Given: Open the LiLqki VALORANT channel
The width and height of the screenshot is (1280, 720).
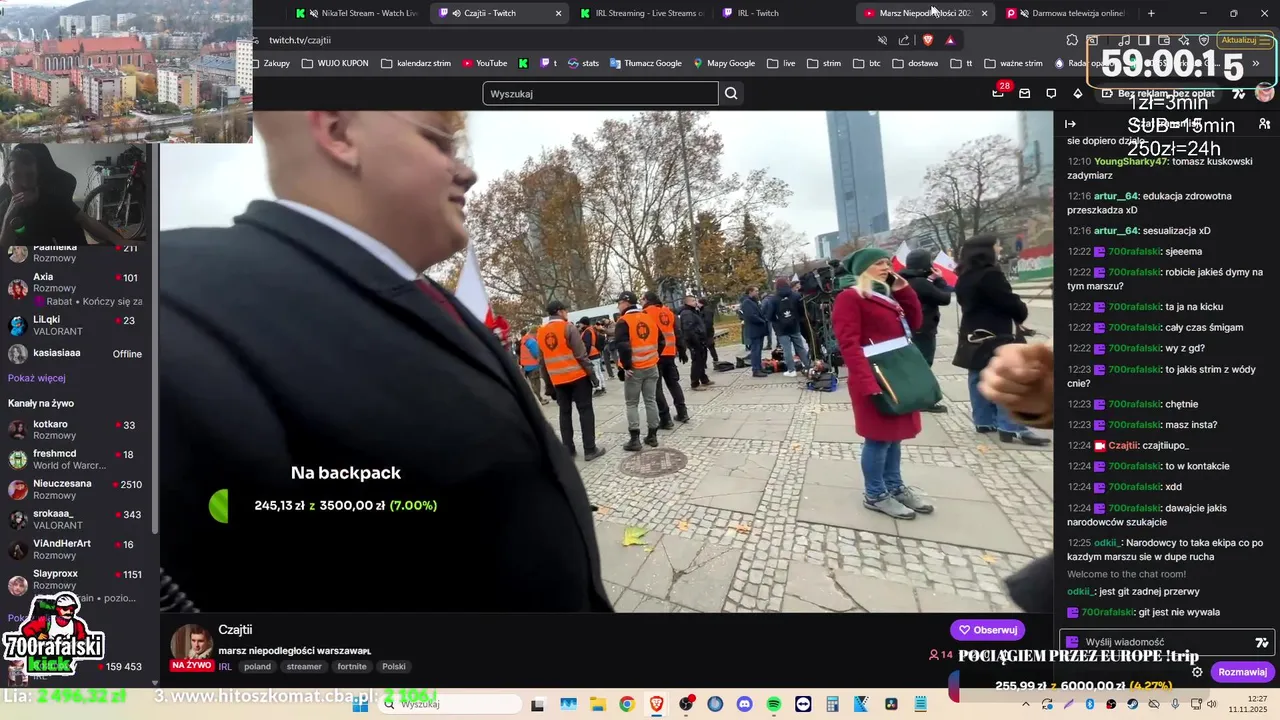Looking at the screenshot, I should (x=78, y=326).
